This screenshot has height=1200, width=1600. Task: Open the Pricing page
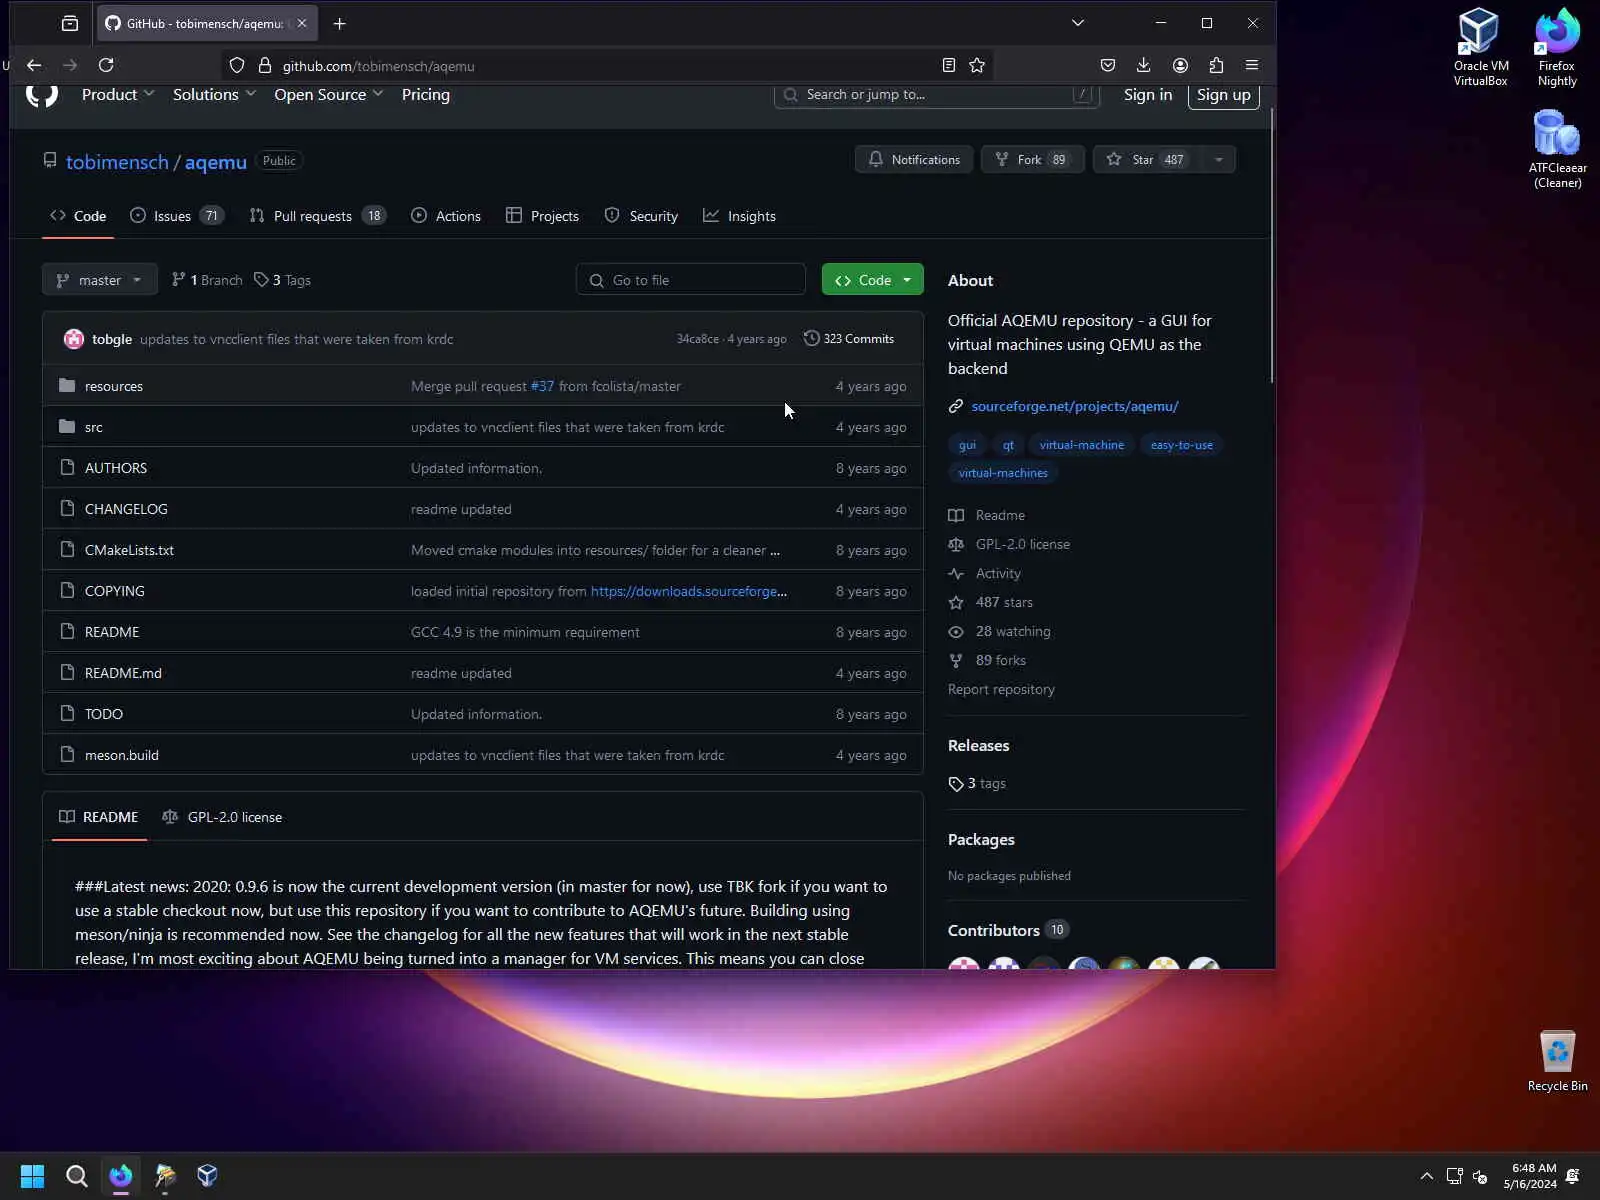click(426, 94)
